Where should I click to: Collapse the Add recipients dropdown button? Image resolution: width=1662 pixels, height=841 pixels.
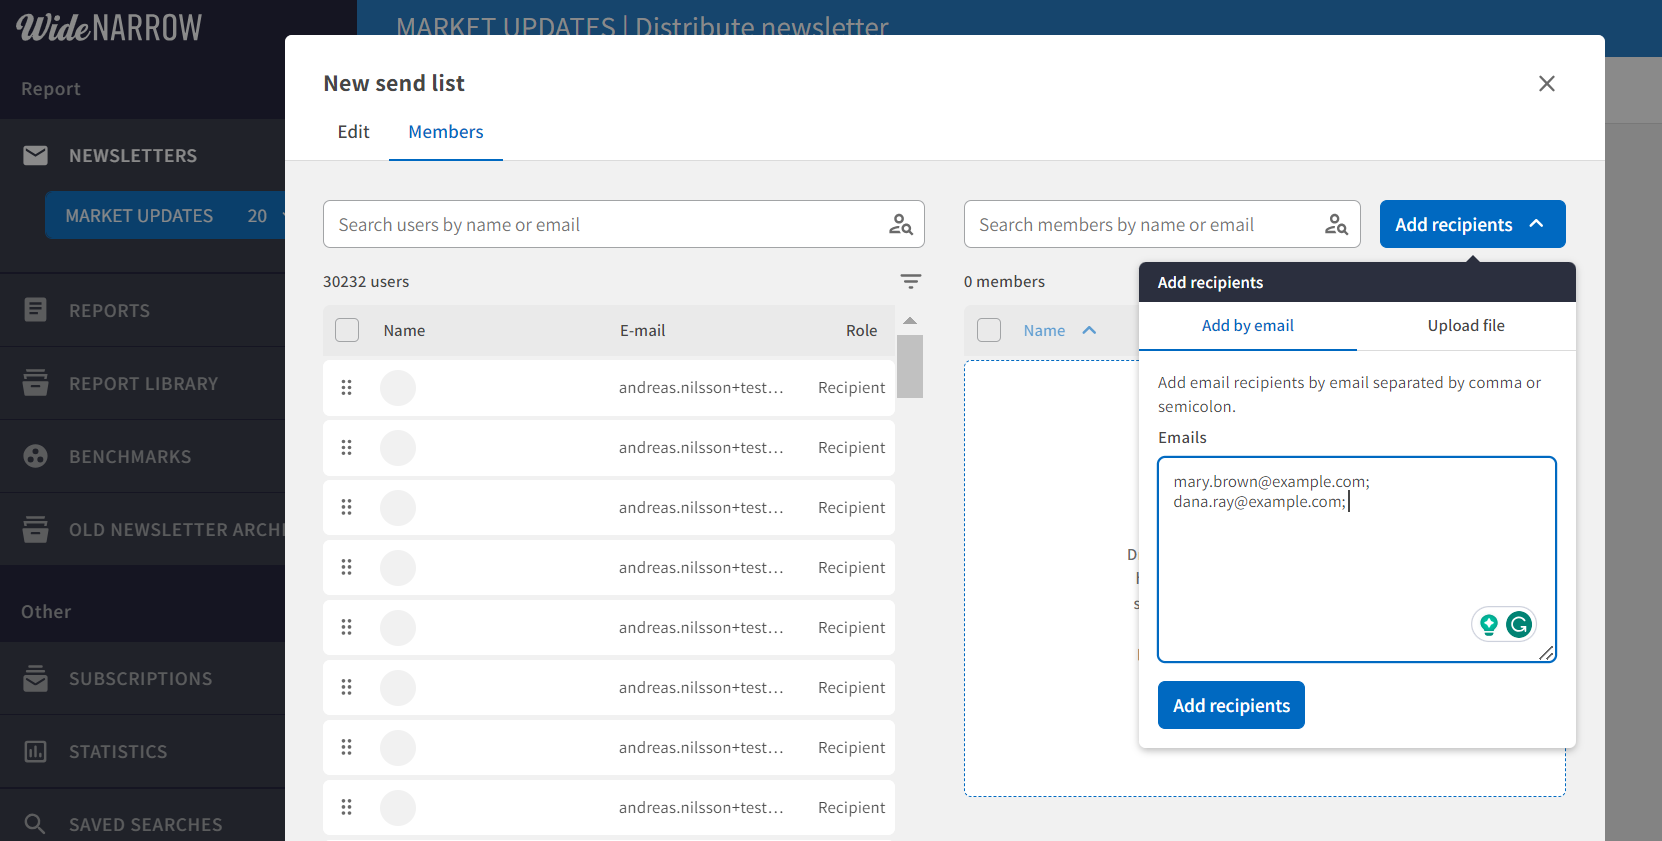pyautogui.click(x=1472, y=224)
